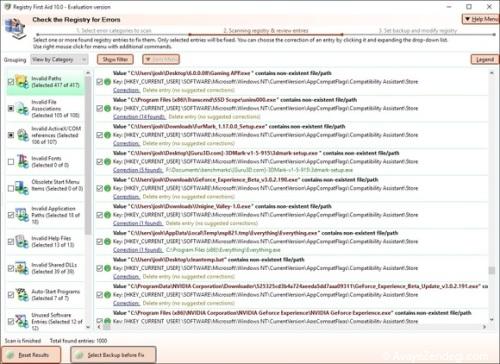The height and width of the screenshot is (364, 500).
Task: Click the Invalid File Associations category icon
Action: 22,108
